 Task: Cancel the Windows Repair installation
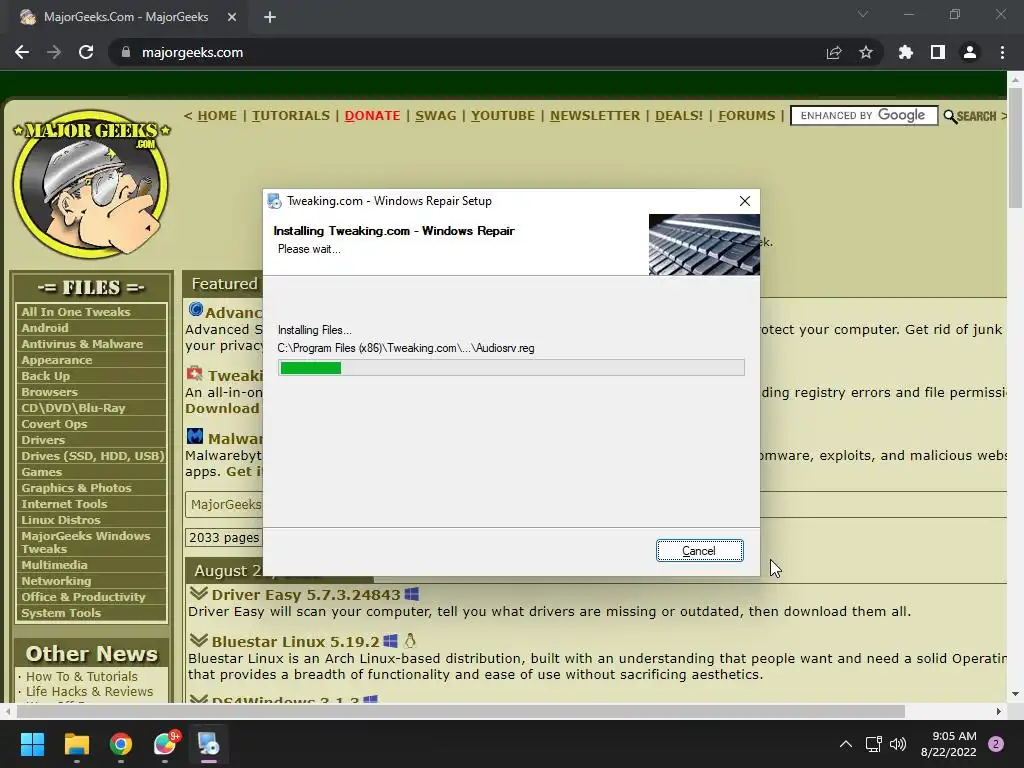pyautogui.click(x=699, y=551)
